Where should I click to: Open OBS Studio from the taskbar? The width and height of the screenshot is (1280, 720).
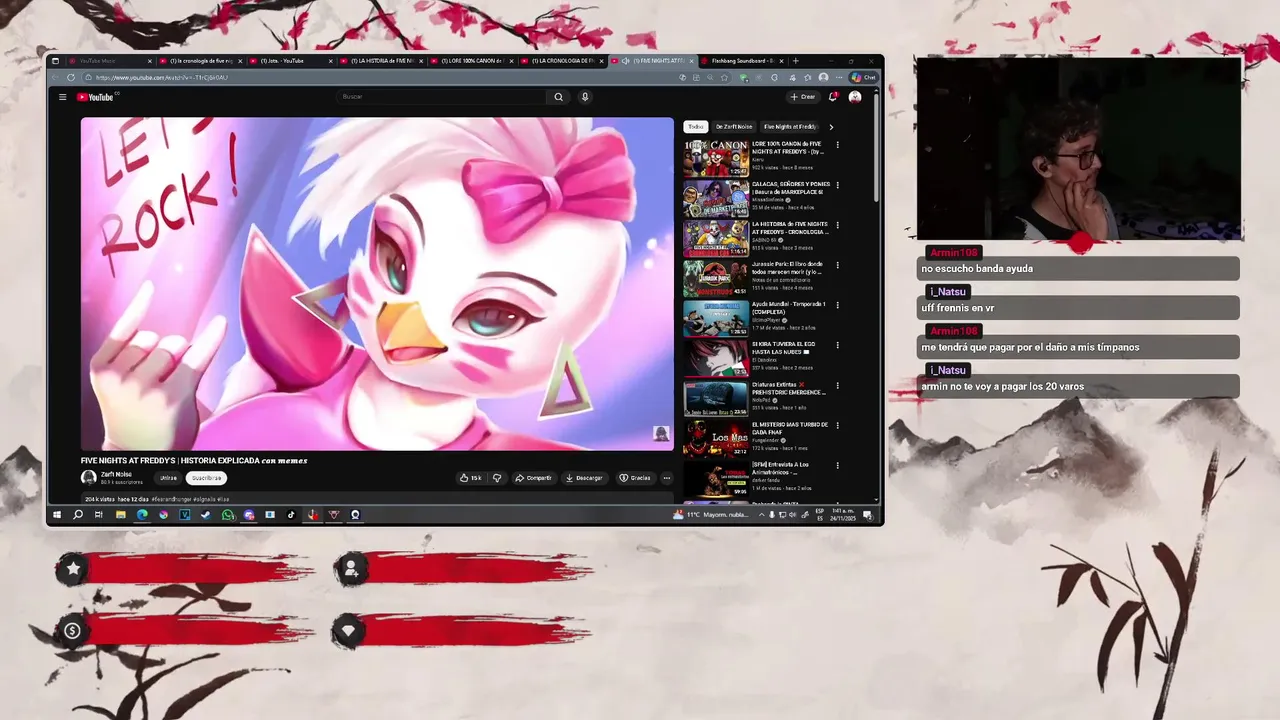coord(355,515)
